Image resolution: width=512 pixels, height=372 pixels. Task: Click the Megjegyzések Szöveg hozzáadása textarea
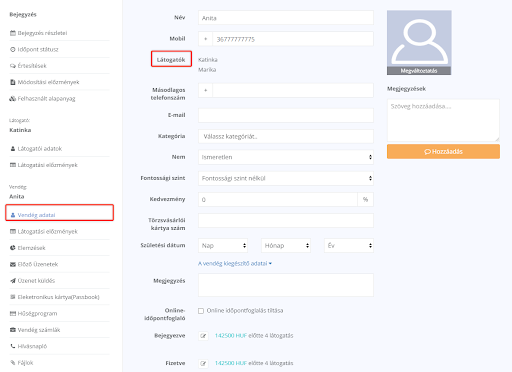[x=443, y=120]
